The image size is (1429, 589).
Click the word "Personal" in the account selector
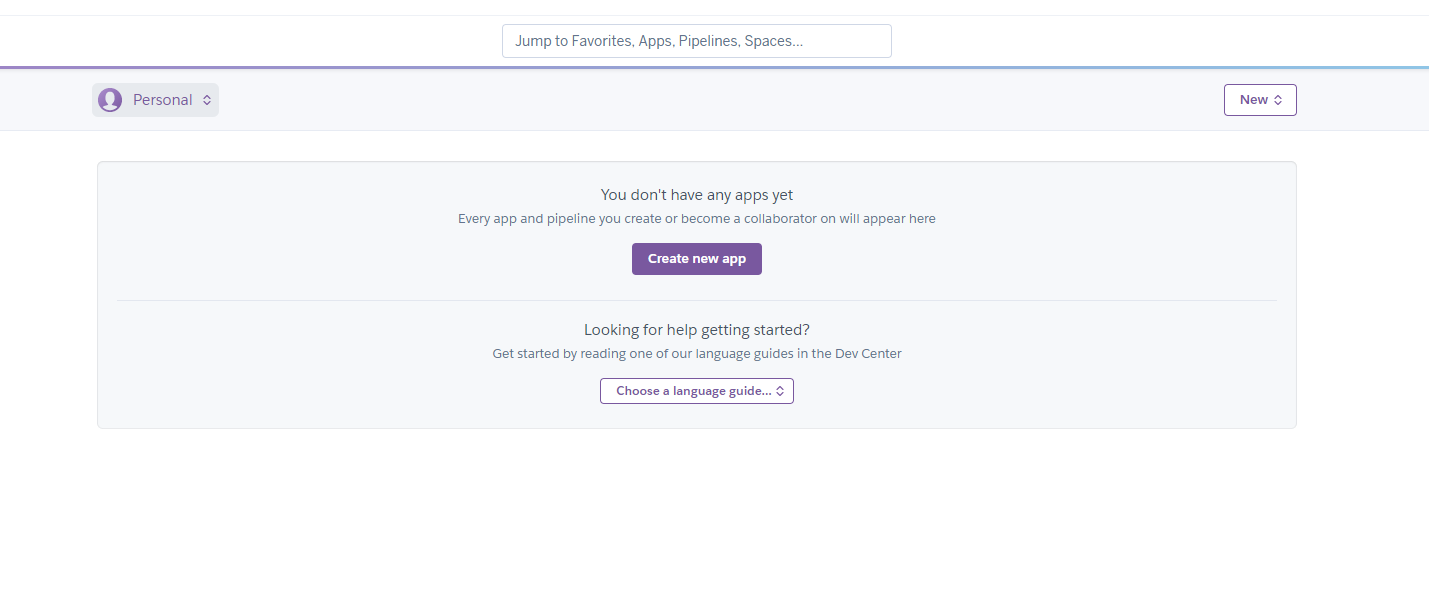(163, 100)
